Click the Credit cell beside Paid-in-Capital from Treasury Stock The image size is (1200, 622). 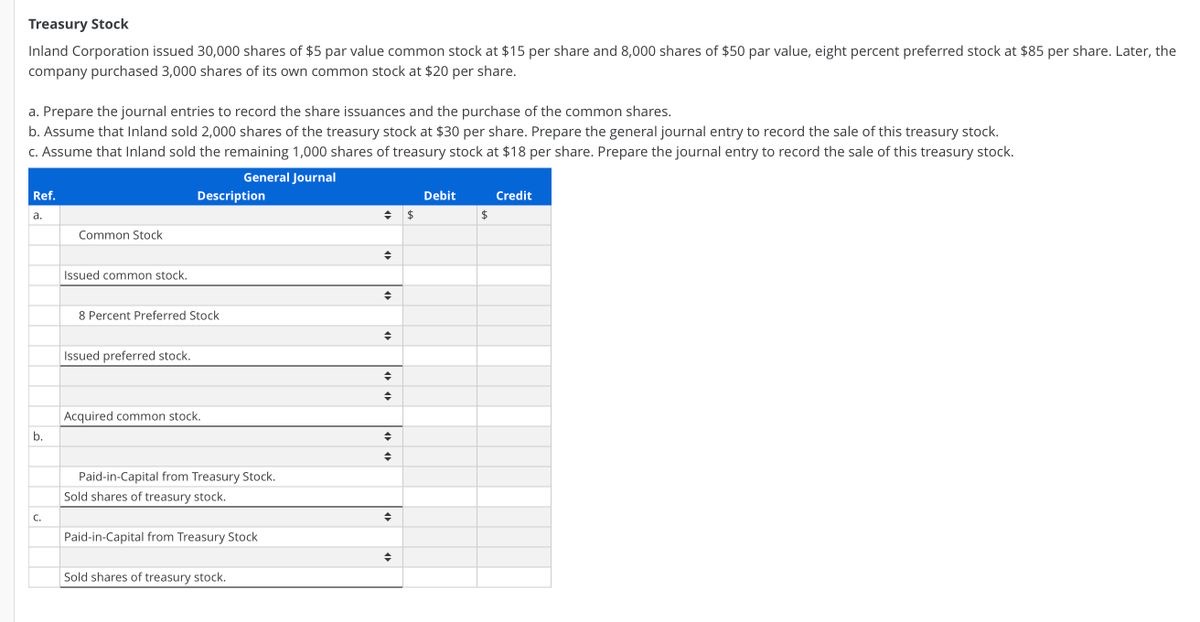[515, 476]
